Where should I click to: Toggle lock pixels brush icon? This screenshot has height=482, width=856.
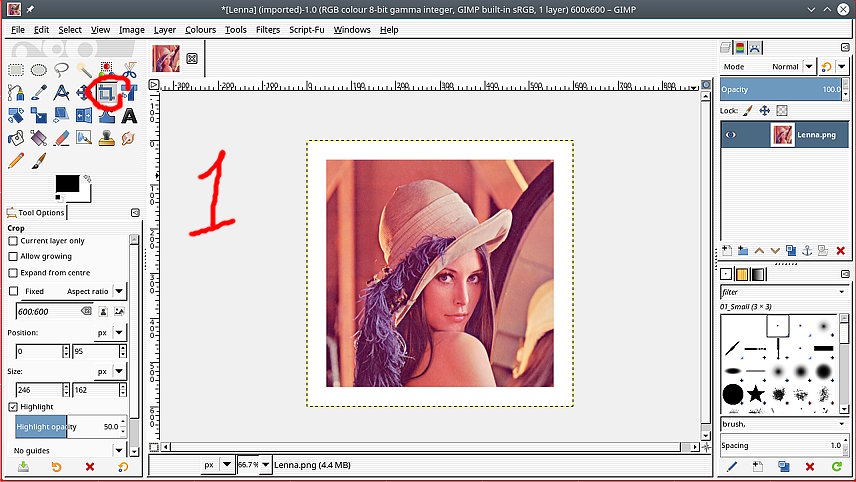point(748,111)
